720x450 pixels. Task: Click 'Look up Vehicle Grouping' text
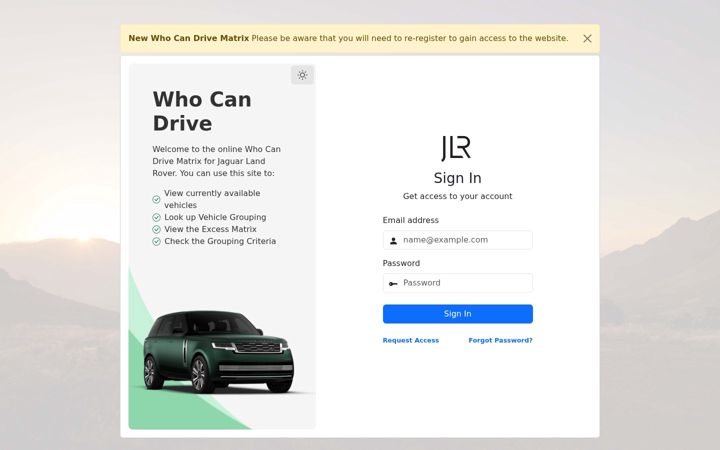coord(215,217)
